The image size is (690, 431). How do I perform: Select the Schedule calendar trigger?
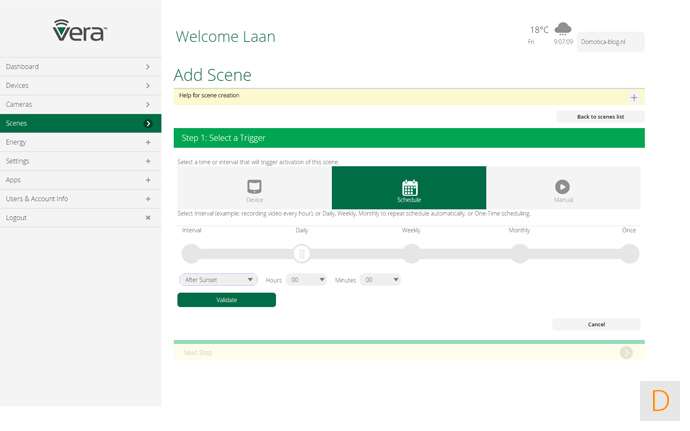click(x=409, y=187)
